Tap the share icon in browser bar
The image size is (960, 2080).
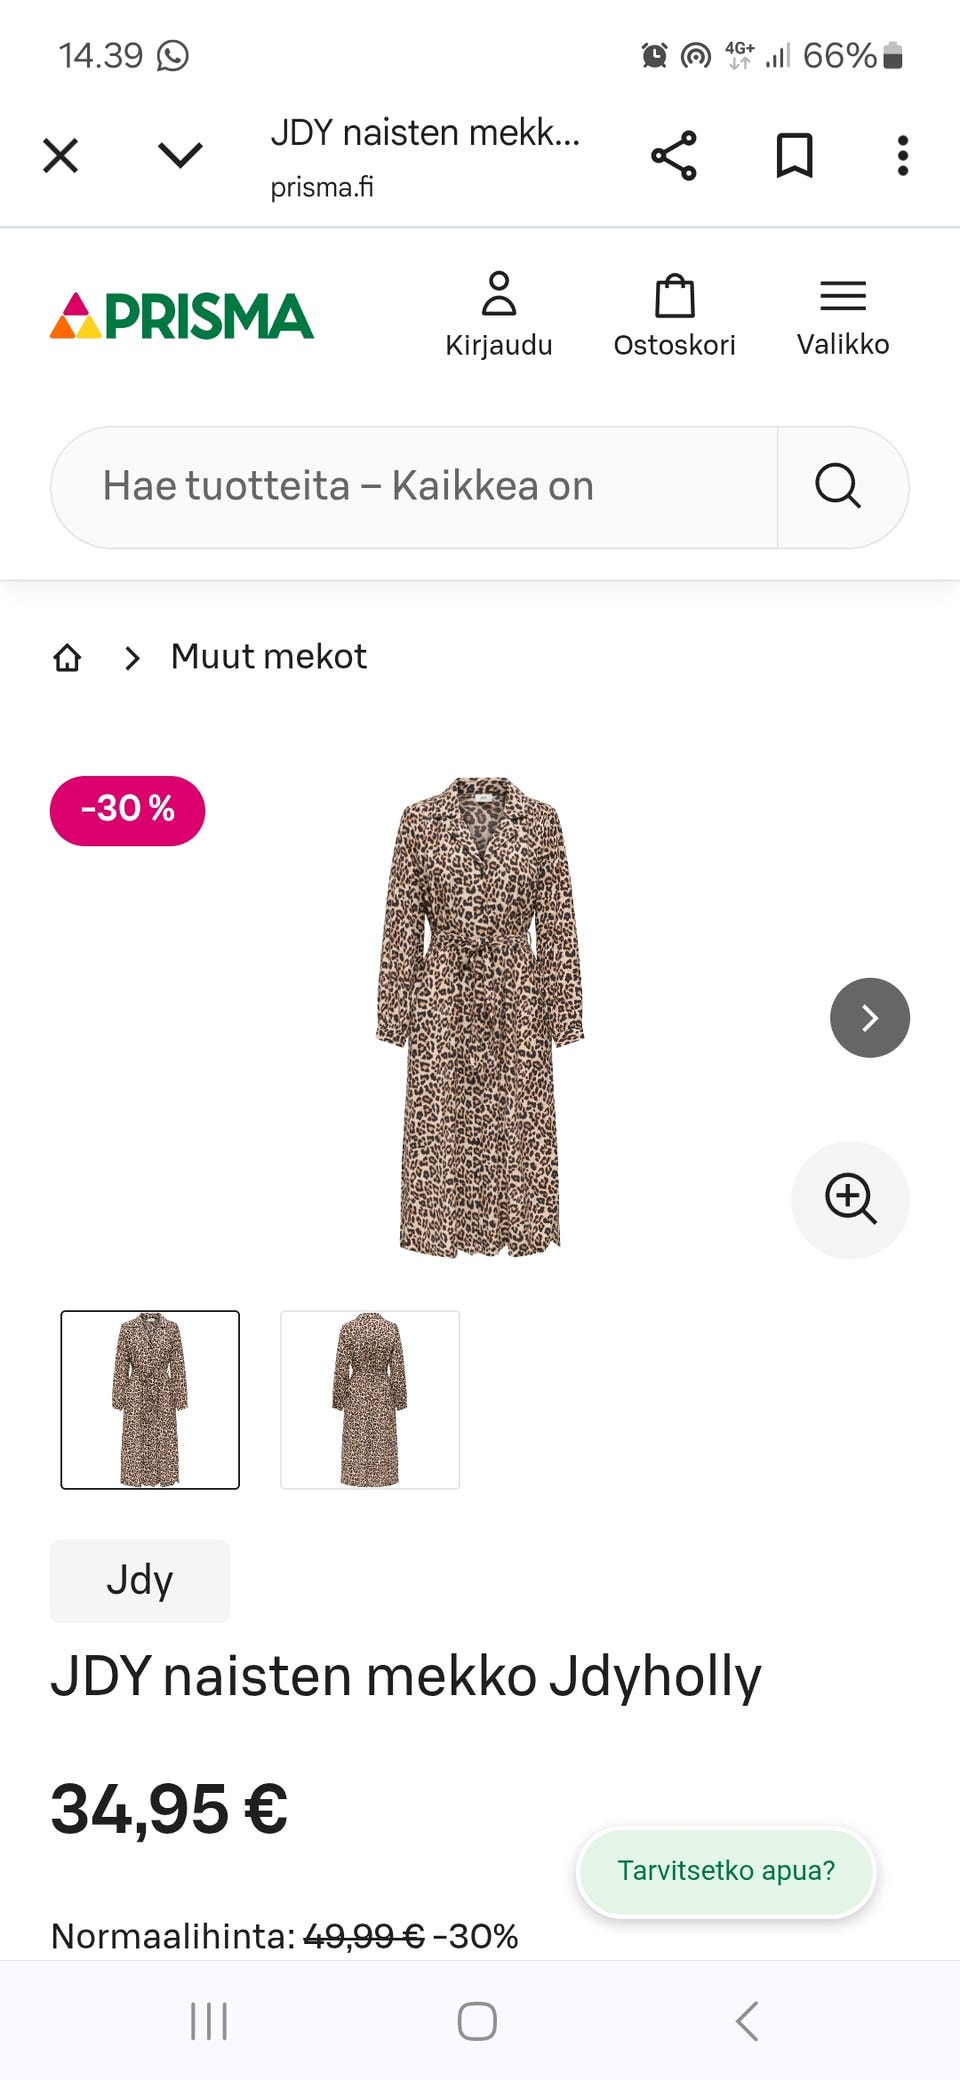click(x=674, y=156)
